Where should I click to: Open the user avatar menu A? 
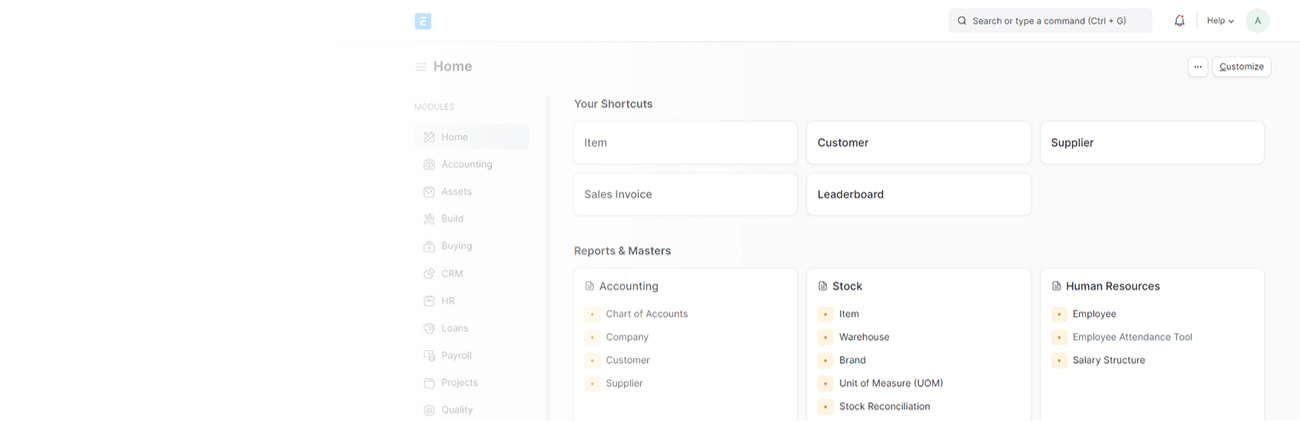[x=1257, y=21]
